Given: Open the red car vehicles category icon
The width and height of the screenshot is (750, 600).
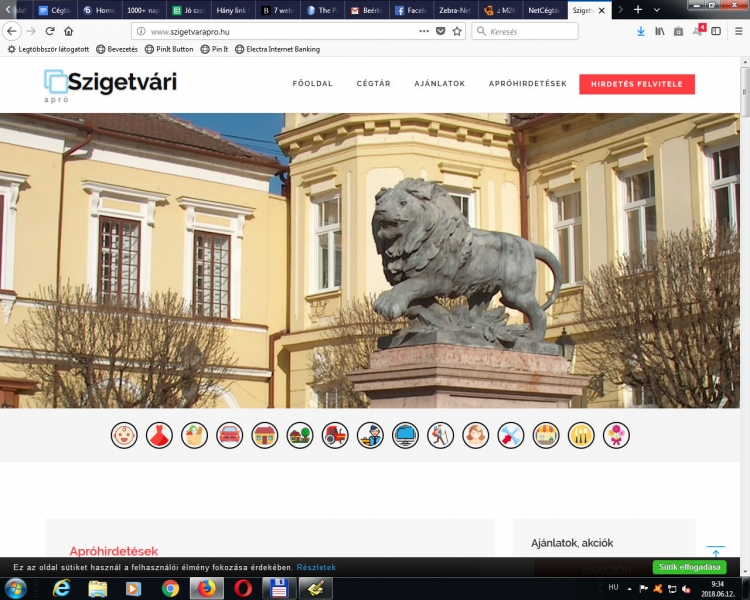Looking at the screenshot, I should (230, 435).
